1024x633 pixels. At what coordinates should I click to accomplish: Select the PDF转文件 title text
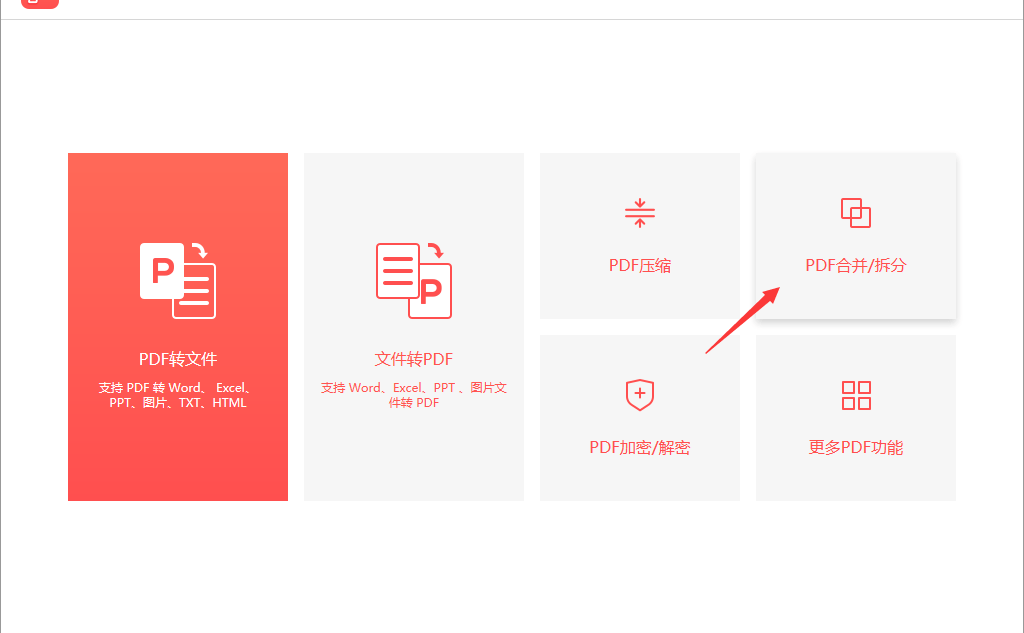click(178, 359)
